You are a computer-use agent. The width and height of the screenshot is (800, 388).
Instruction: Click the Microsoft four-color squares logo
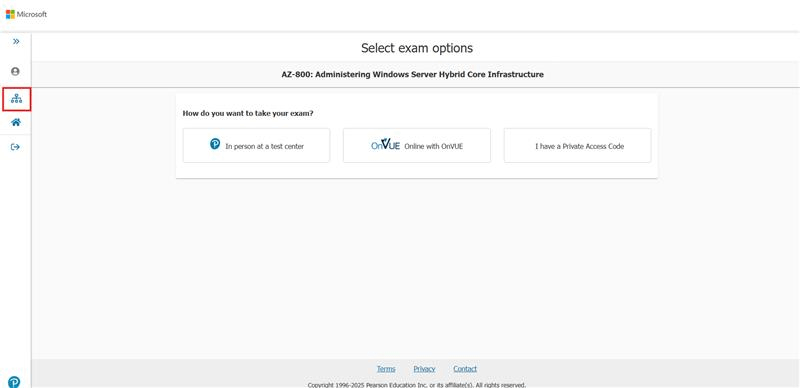click(x=10, y=14)
